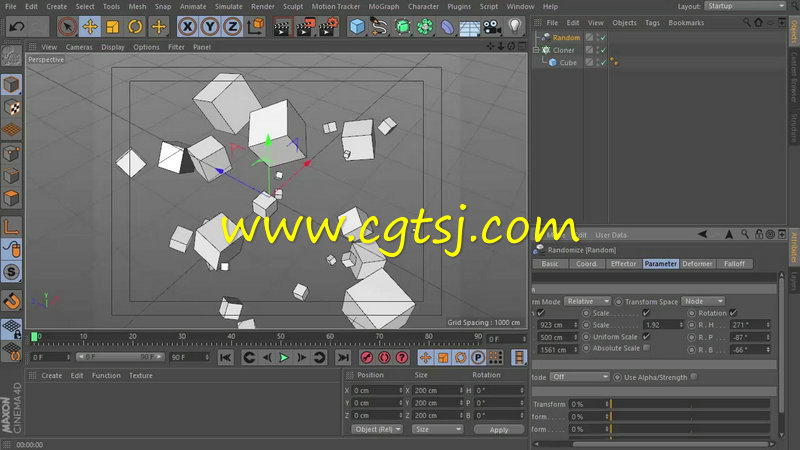The height and width of the screenshot is (450, 800).
Task: Click Apply coordinates button
Action: pos(498,430)
